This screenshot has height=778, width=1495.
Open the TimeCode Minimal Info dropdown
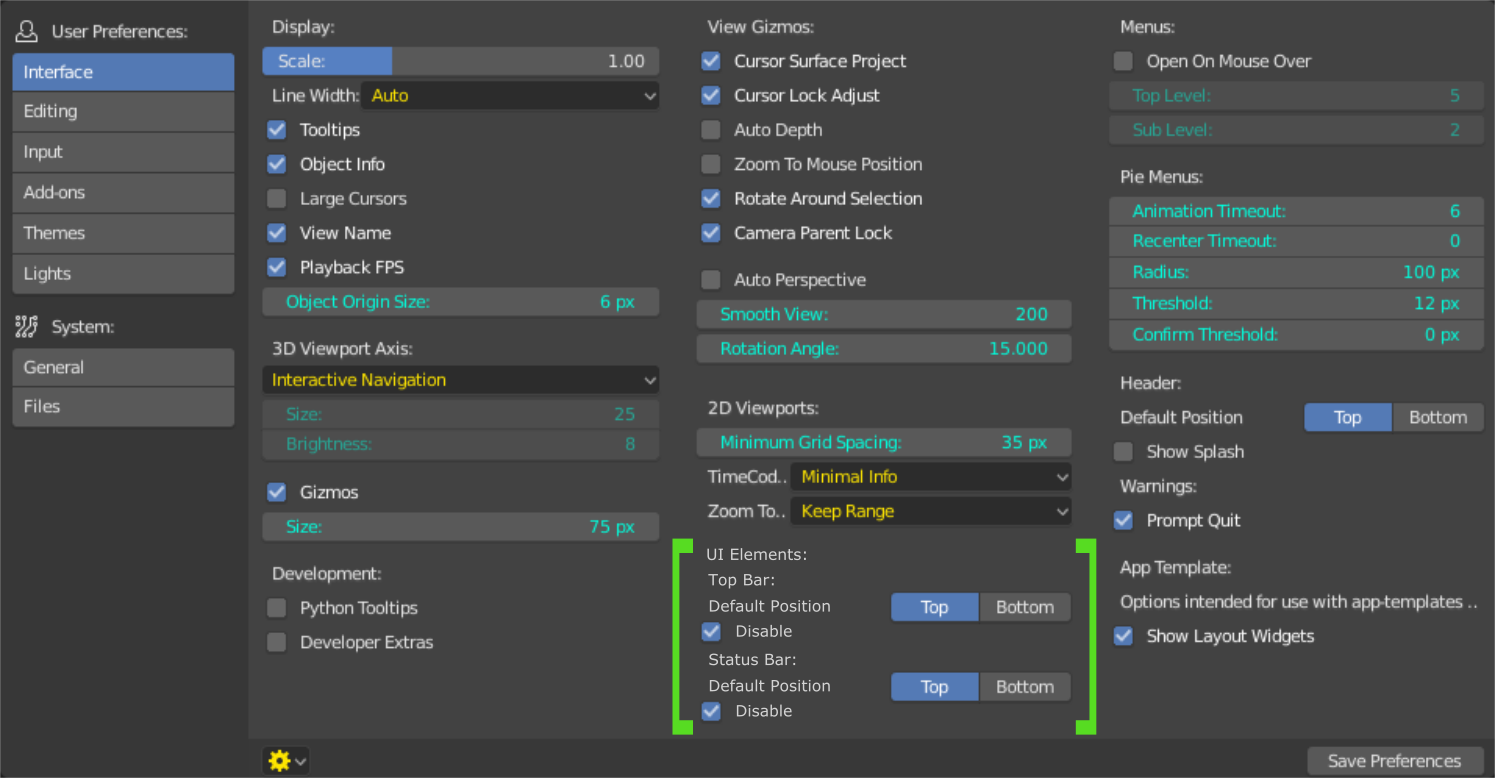pyautogui.click(x=931, y=477)
